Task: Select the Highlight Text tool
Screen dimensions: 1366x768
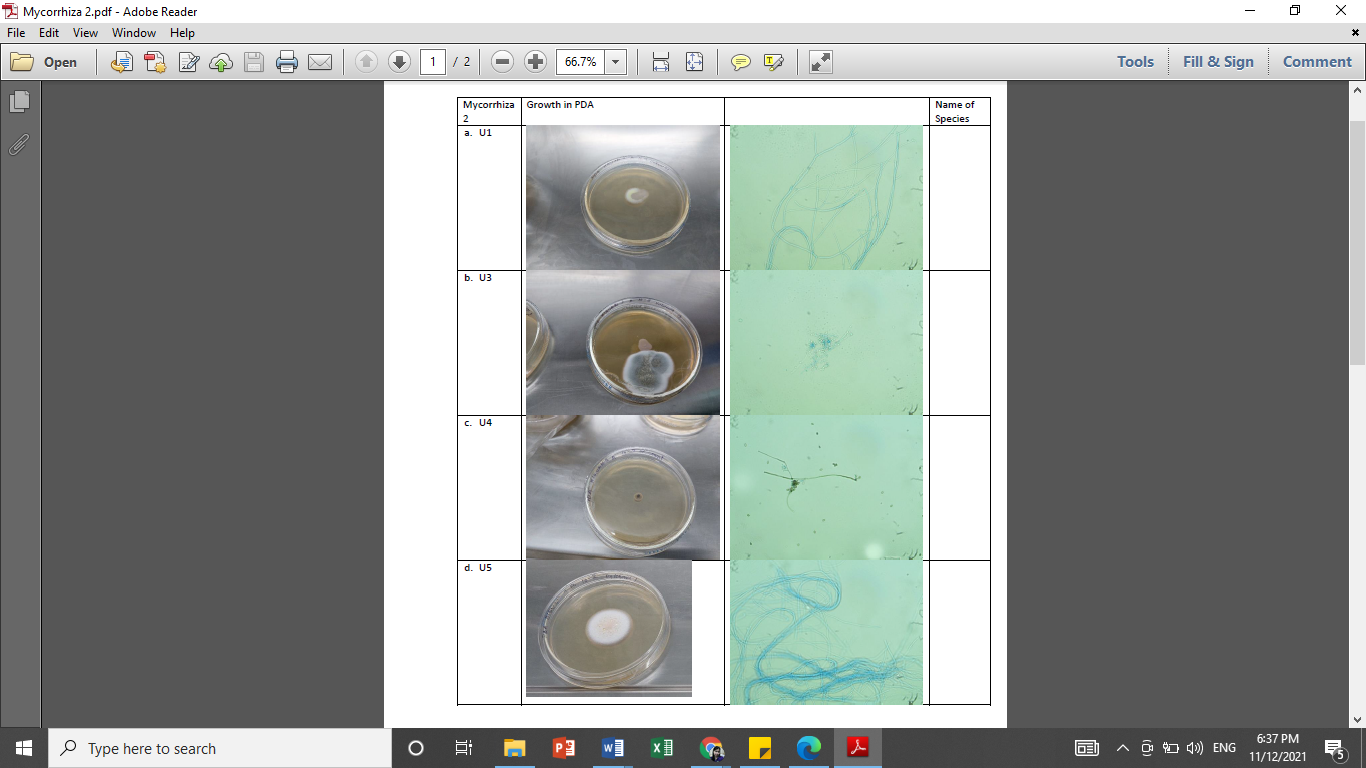Action: click(773, 61)
